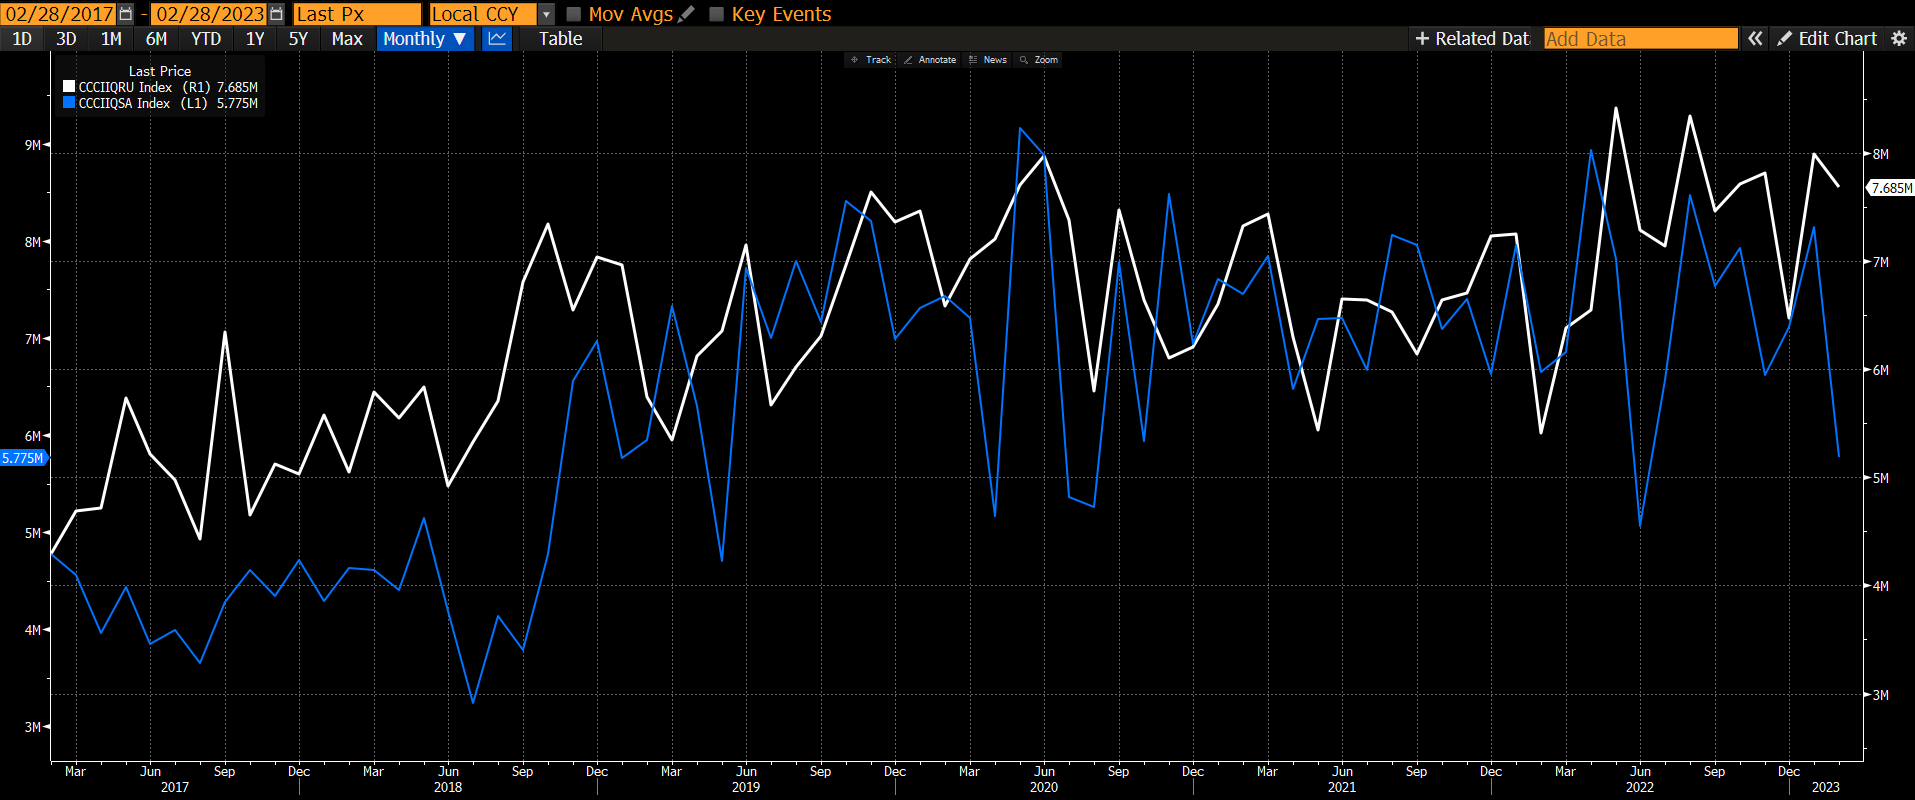Screen dimensions: 1915x800
Task: Switch to line chart view icon
Action: tap(497, 39)
